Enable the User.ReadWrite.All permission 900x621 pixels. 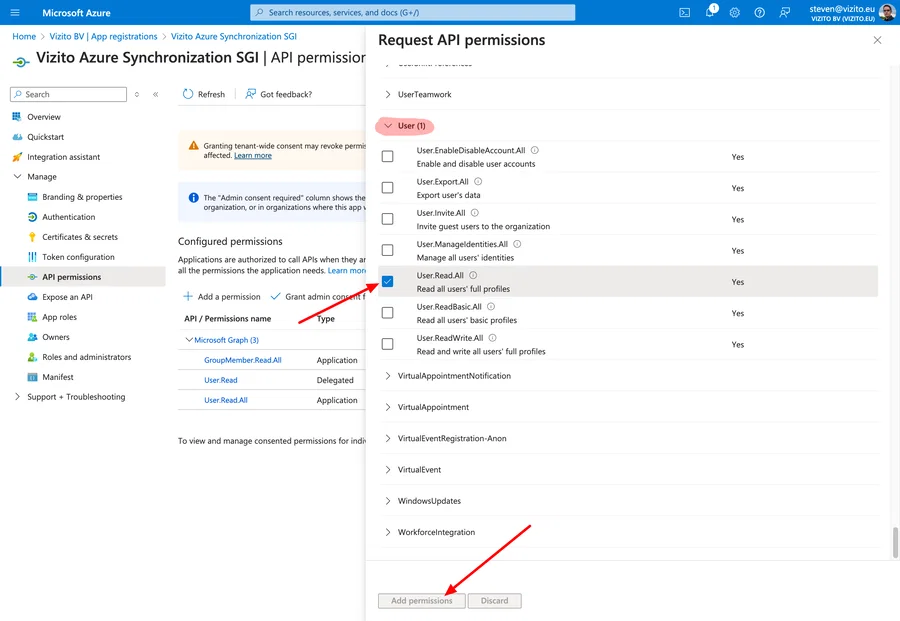click(387, 342)
